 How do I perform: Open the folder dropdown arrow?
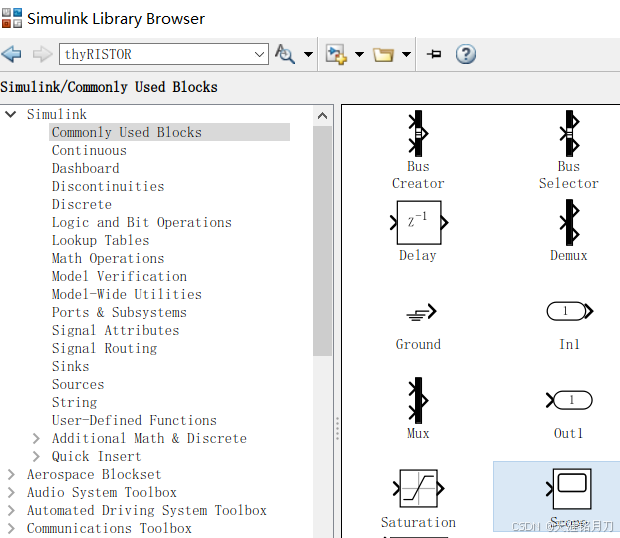(x=406, y=54)
